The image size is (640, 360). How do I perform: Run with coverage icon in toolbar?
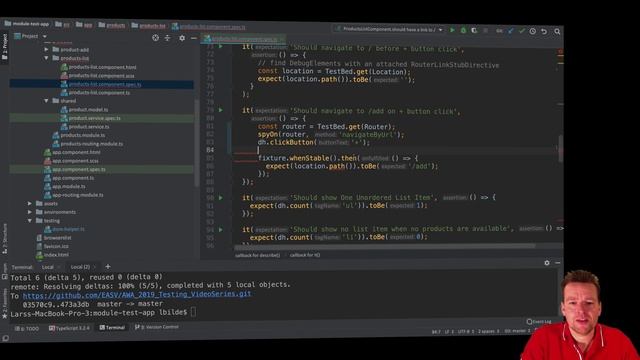coord(474,31)
